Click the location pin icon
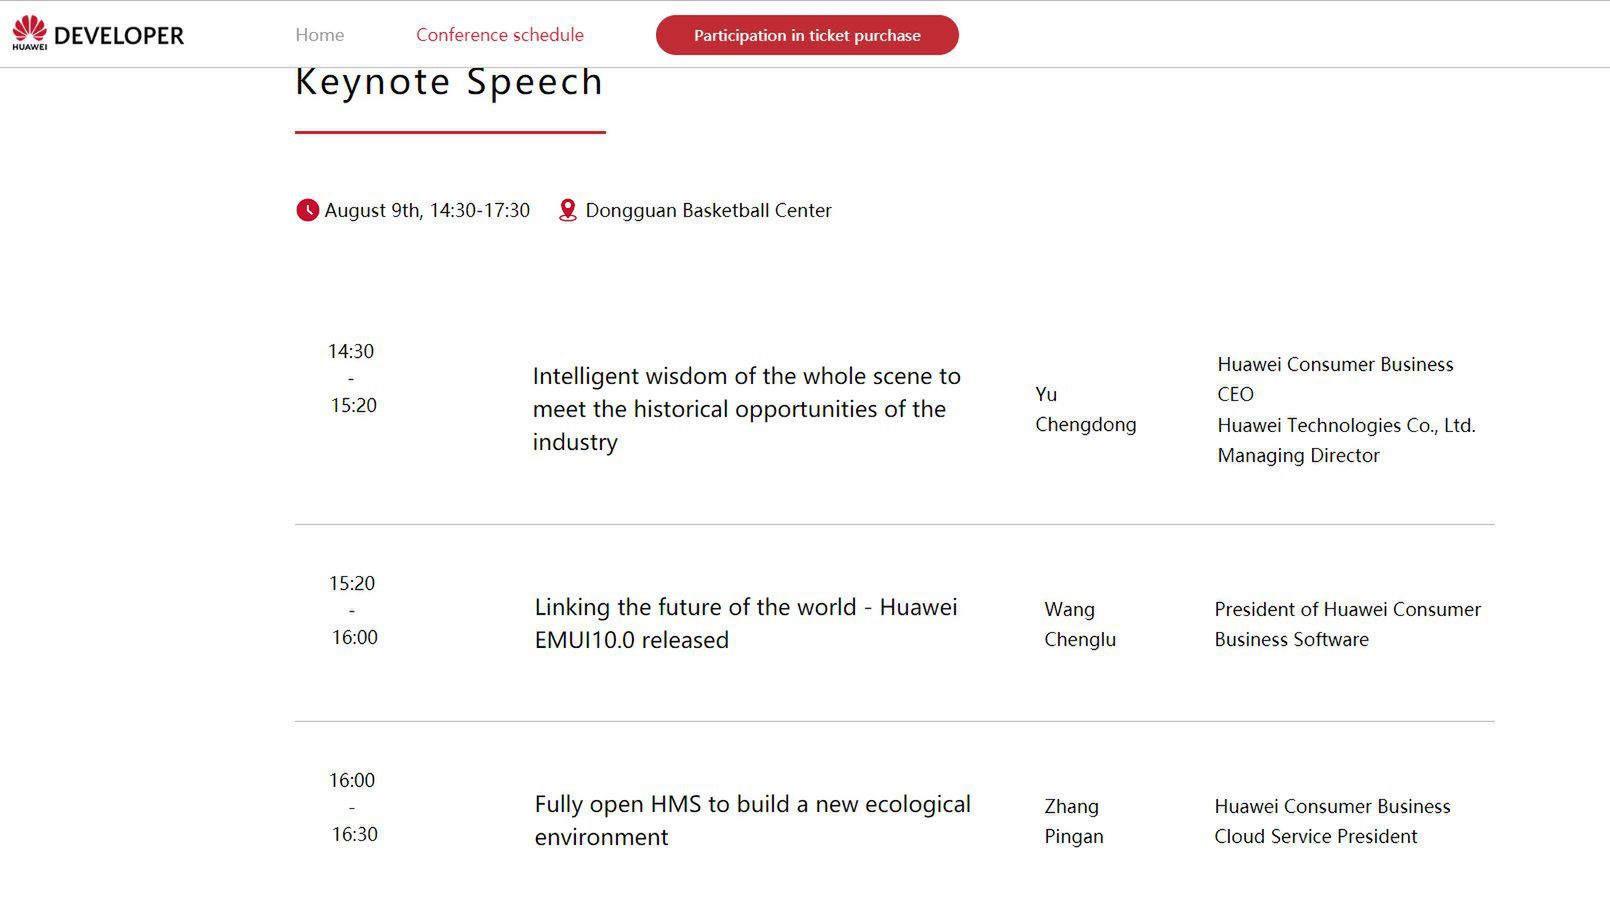Image resolution: width=1610 pixels, height=911 pixels. pyautogui.click(x=567, y=210)
